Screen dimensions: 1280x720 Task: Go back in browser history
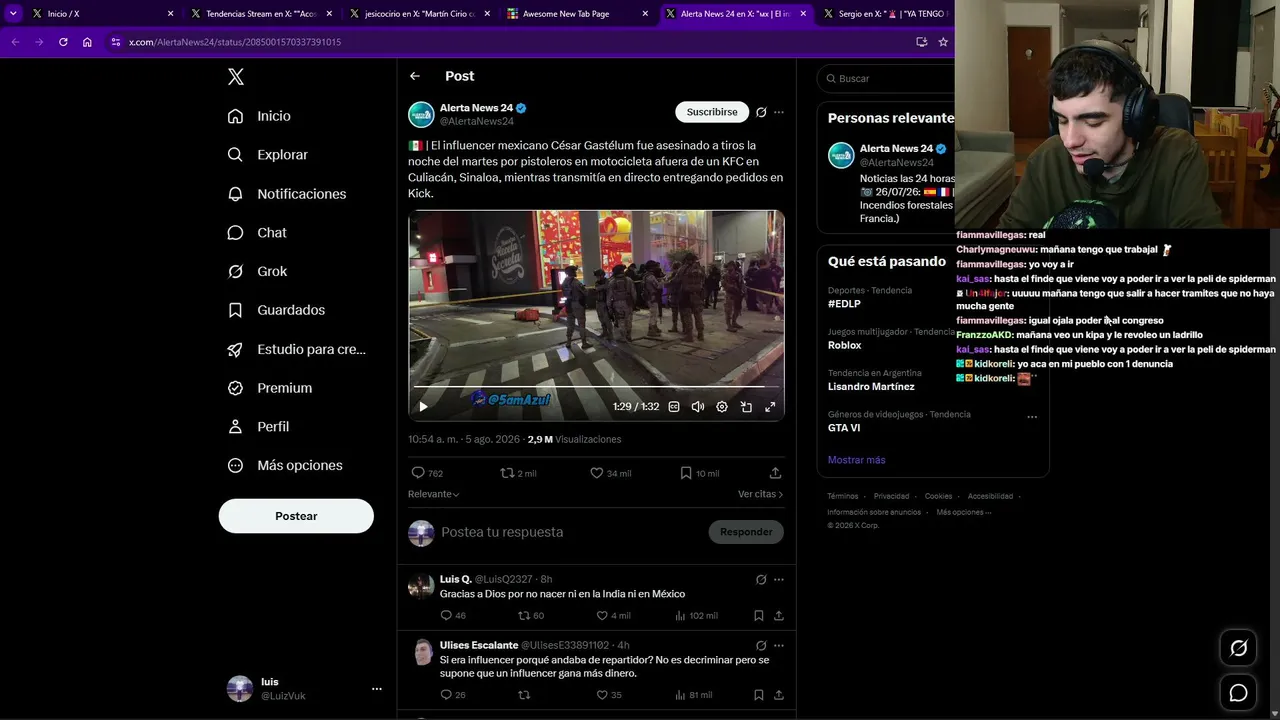pos(15,42)
